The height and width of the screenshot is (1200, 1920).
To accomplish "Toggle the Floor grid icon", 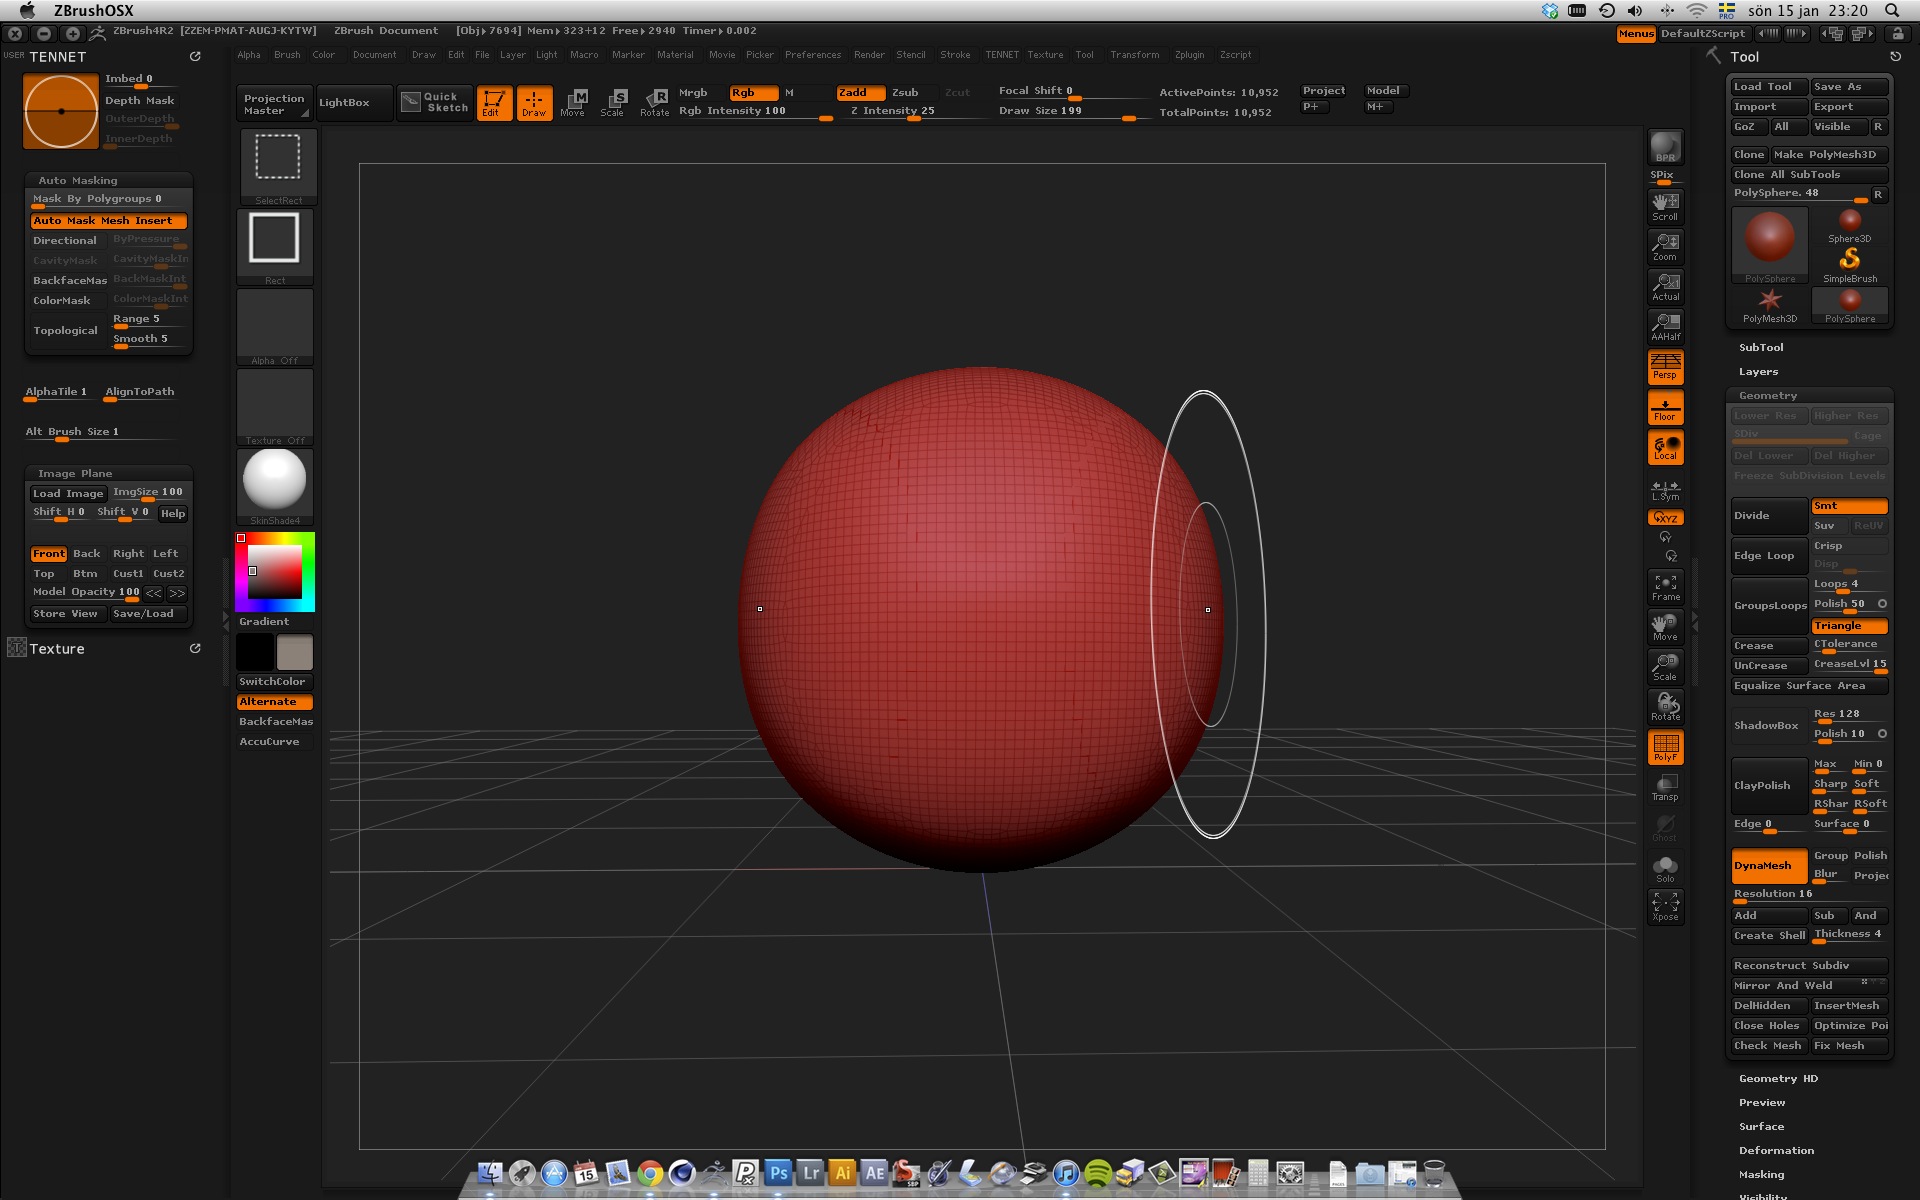I will pos(1664,407).
